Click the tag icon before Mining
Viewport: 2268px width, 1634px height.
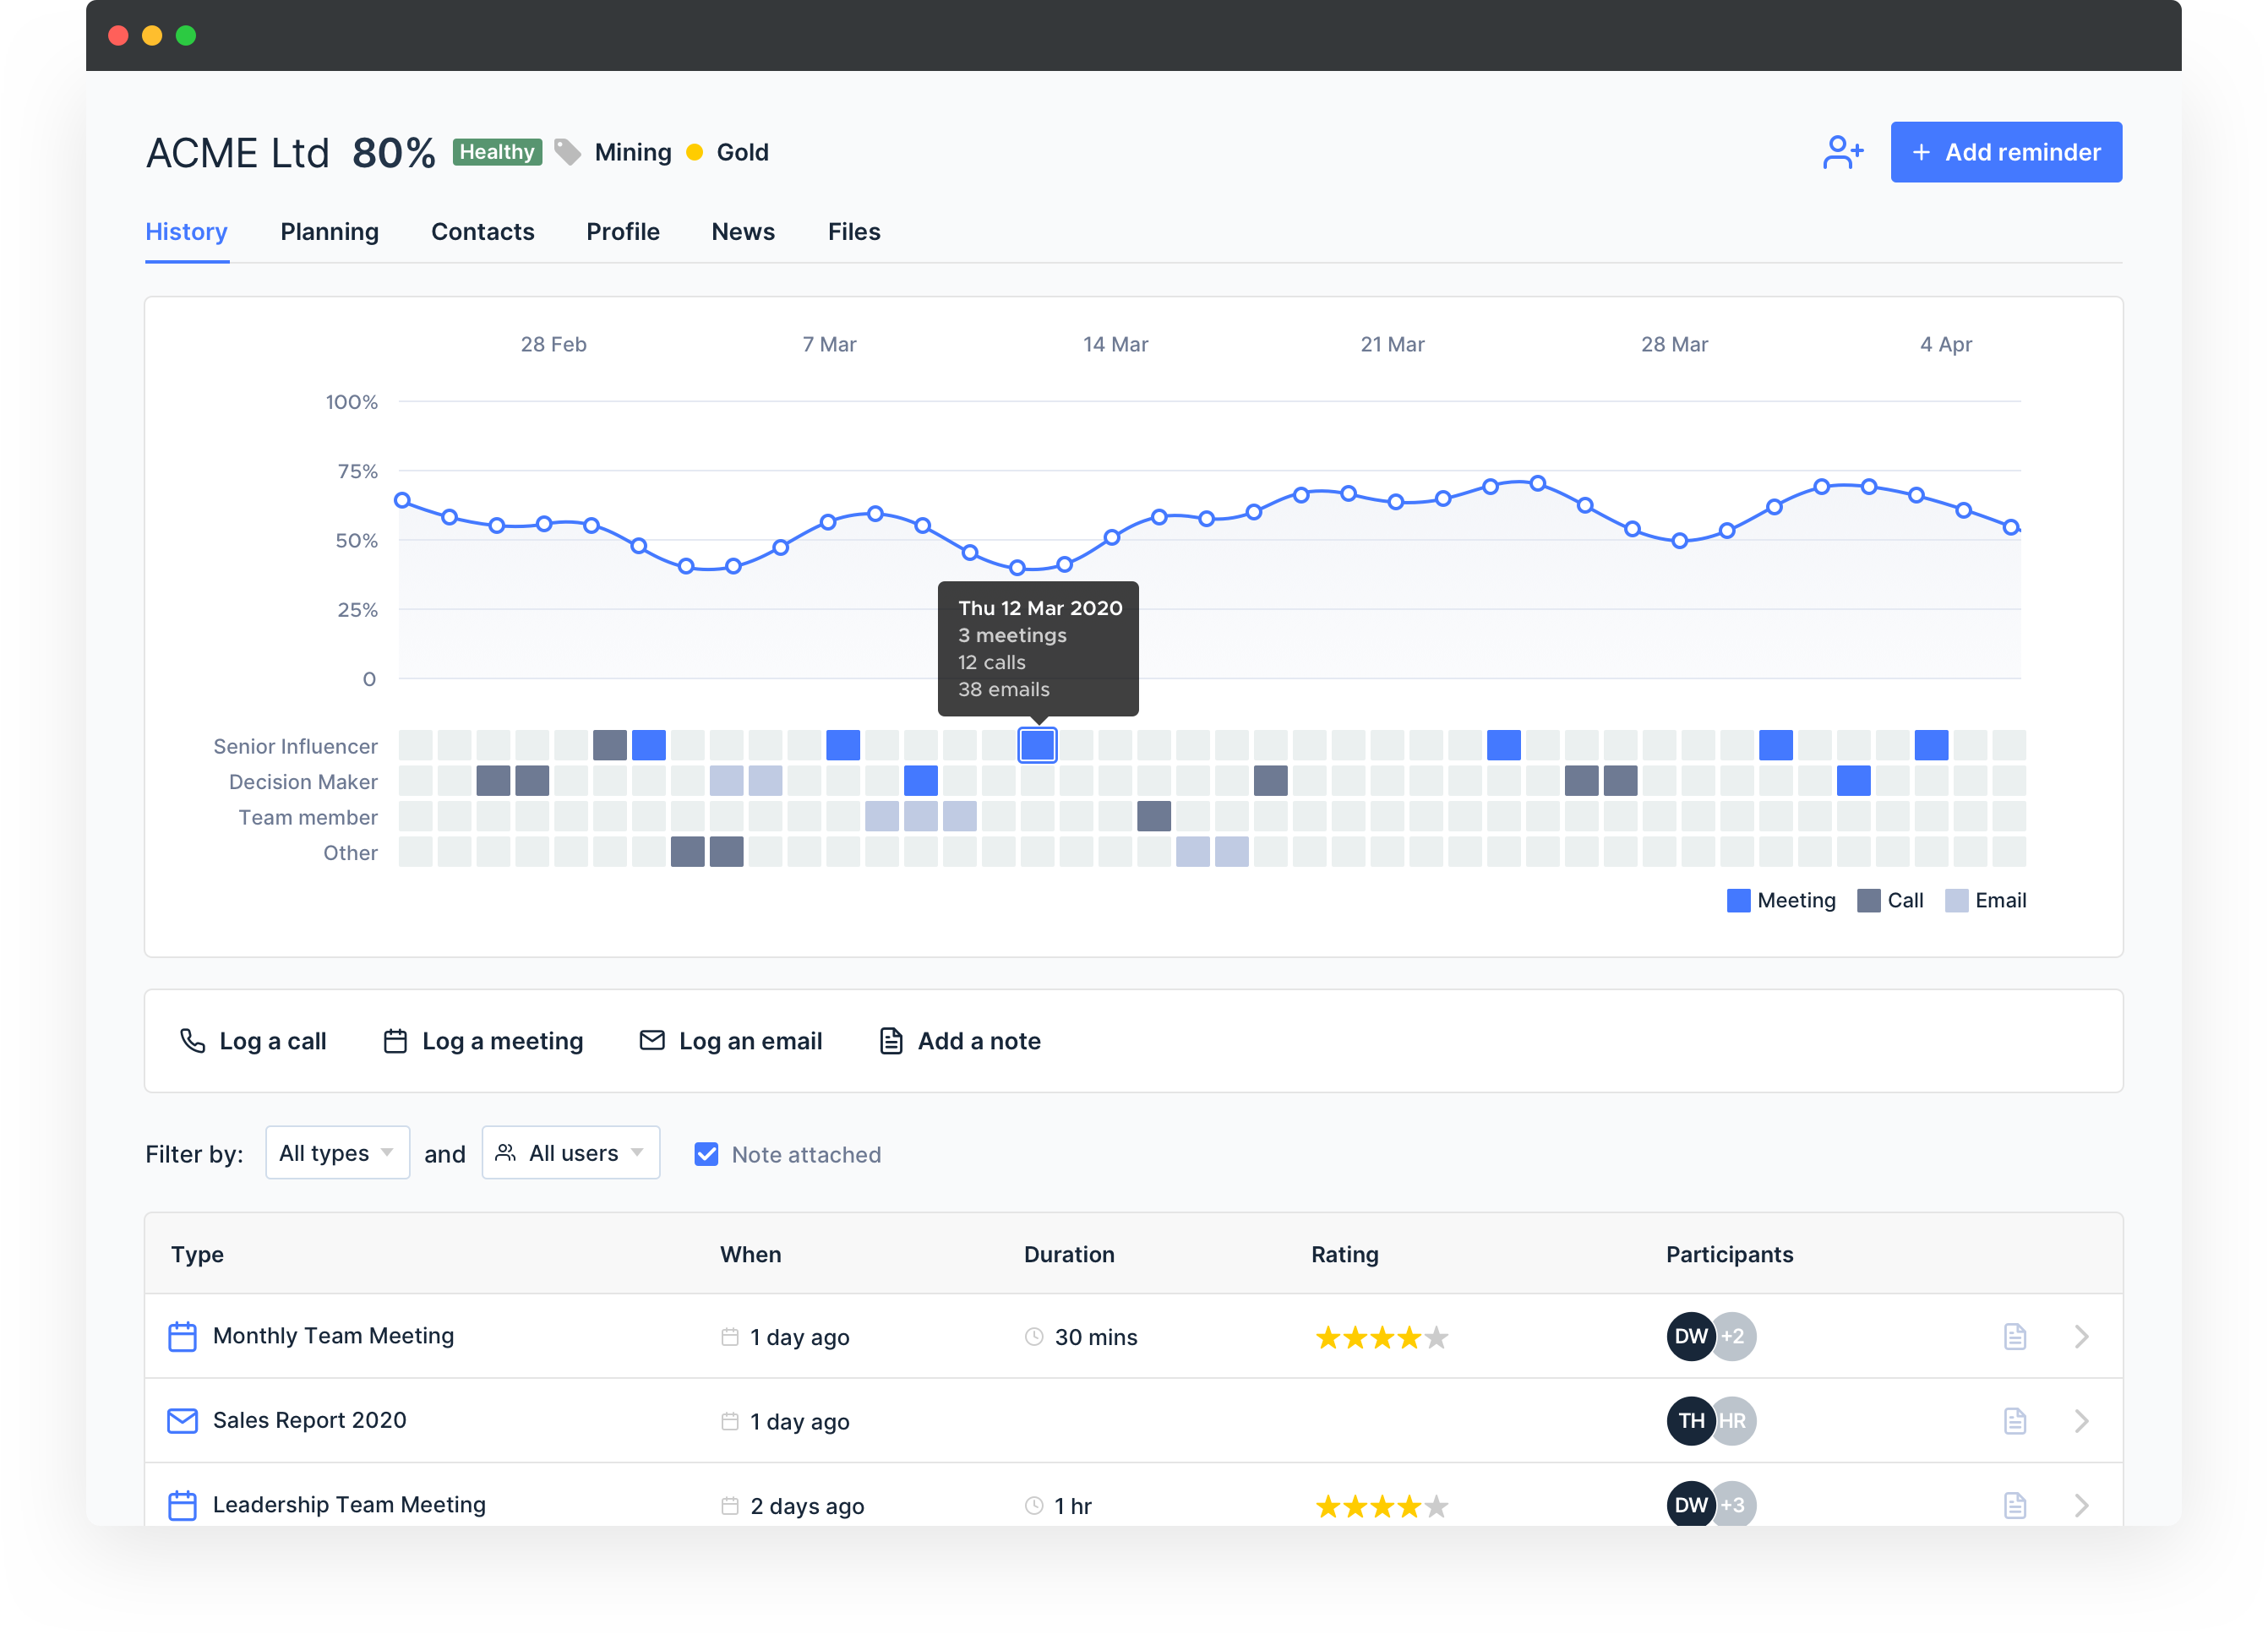pyautogui.click(x=567, y=152)
